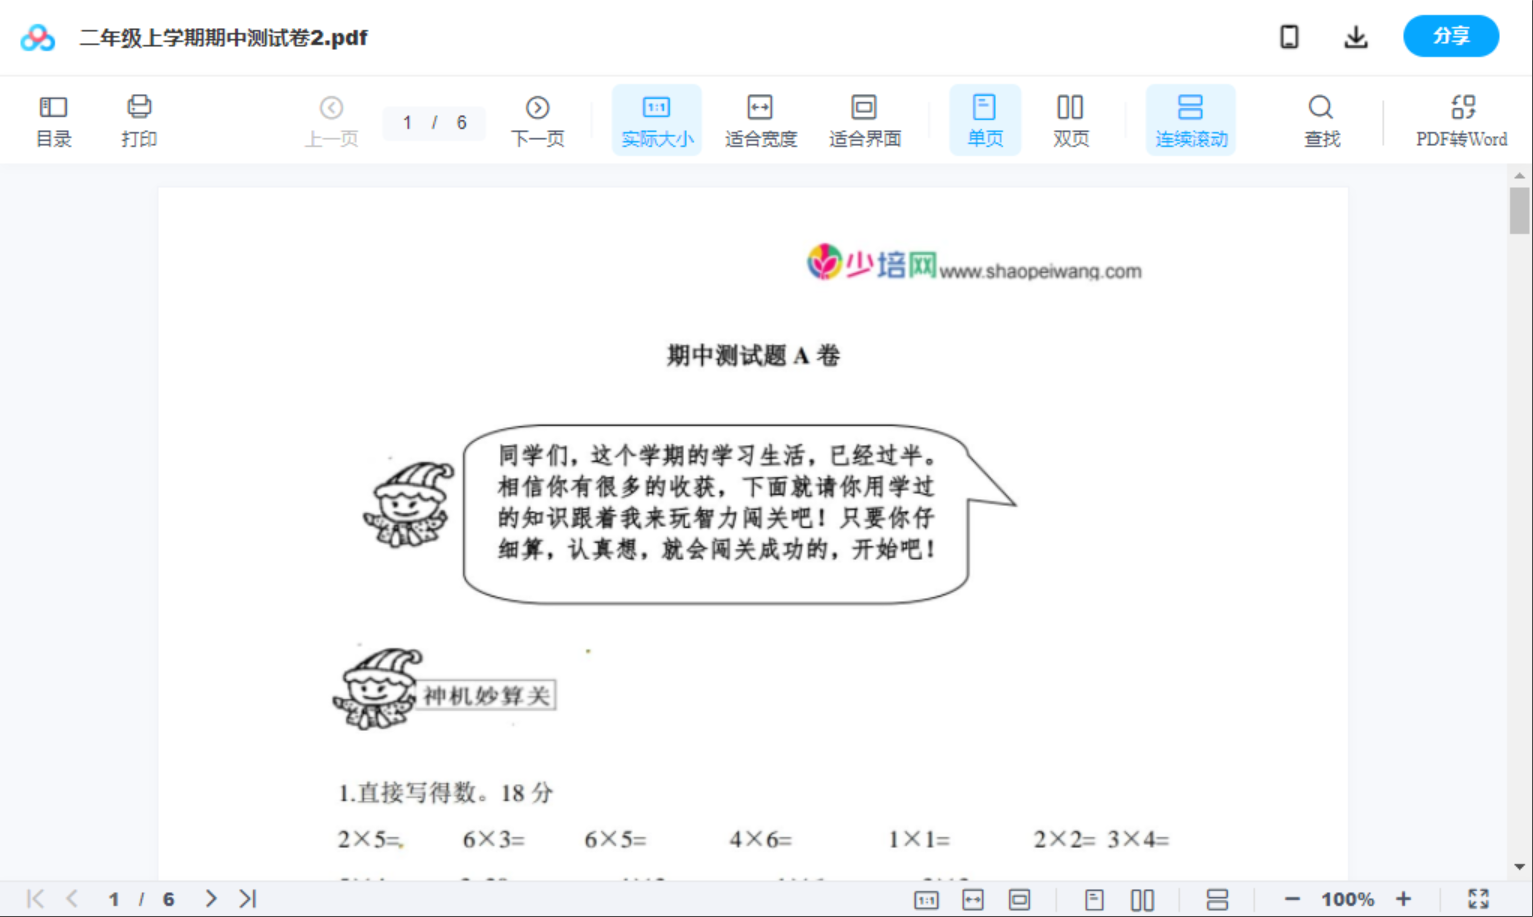Viewport: 1533px width, 917px height.
Task: Click next page arrow in bottom bar
Action: (210, 898)
